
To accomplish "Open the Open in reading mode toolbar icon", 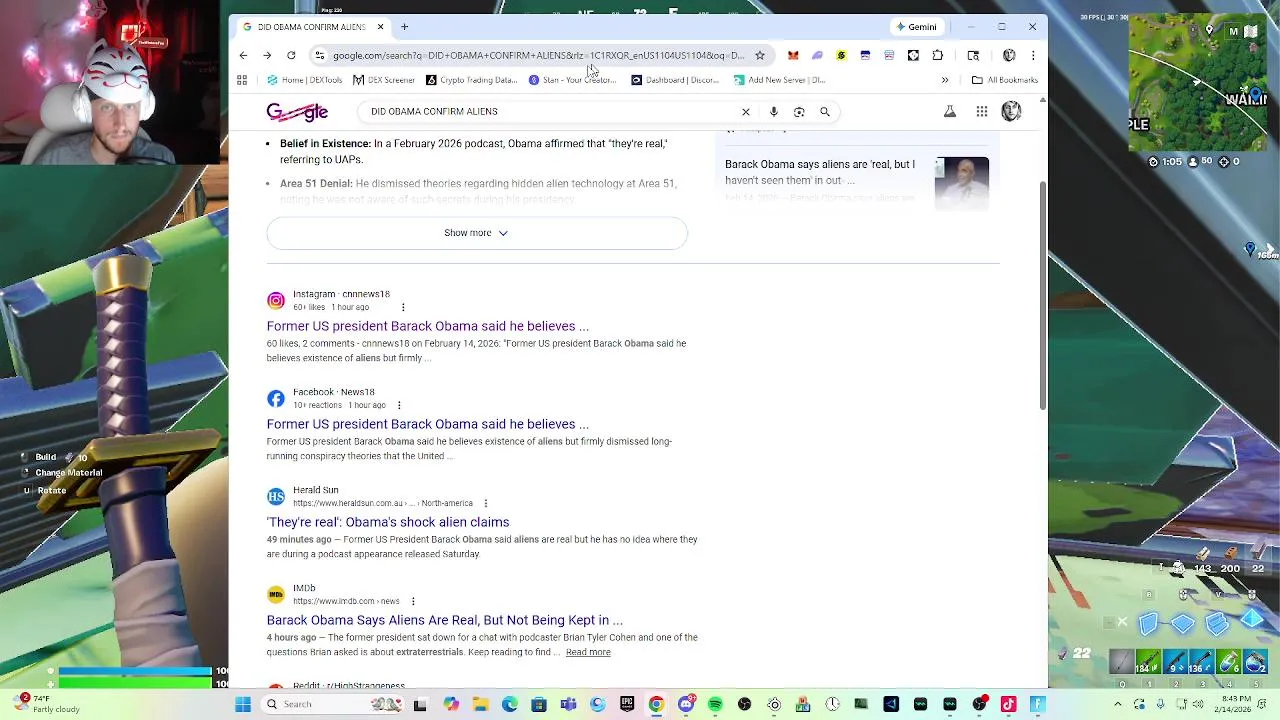I will point(973,55).
